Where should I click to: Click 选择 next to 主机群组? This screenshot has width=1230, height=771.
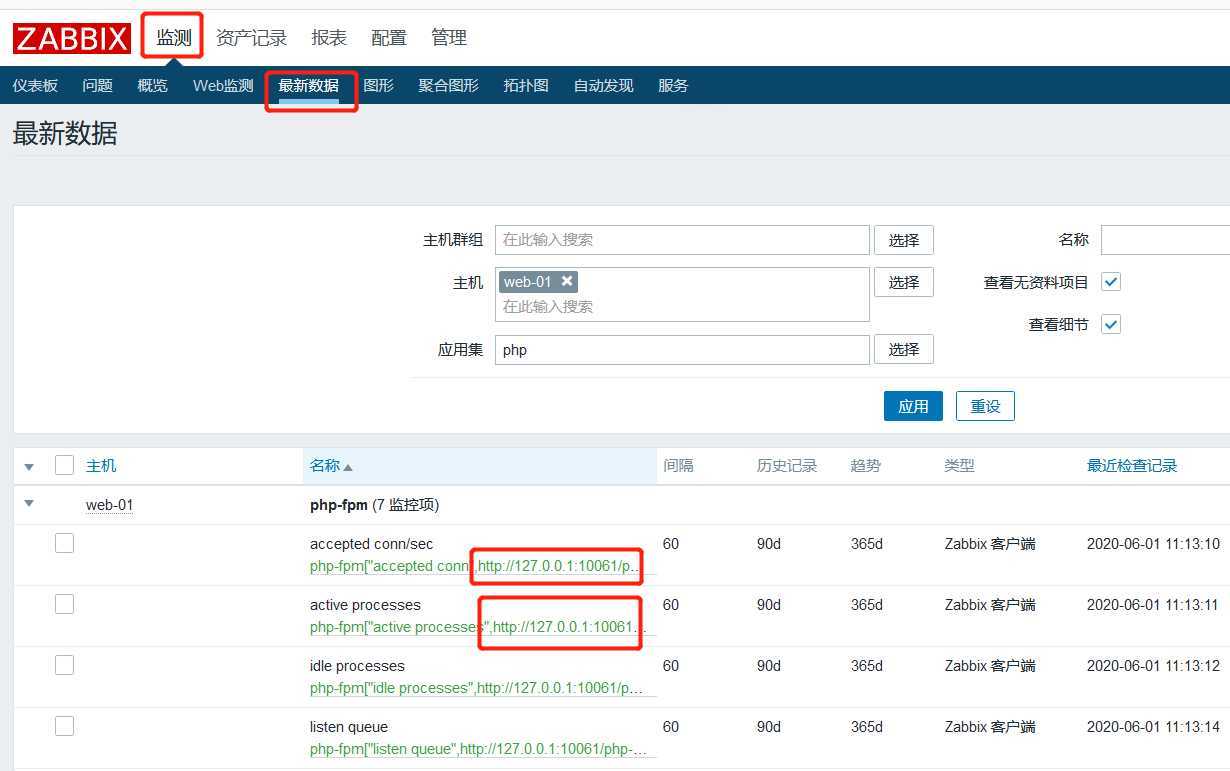pos(903,240)
